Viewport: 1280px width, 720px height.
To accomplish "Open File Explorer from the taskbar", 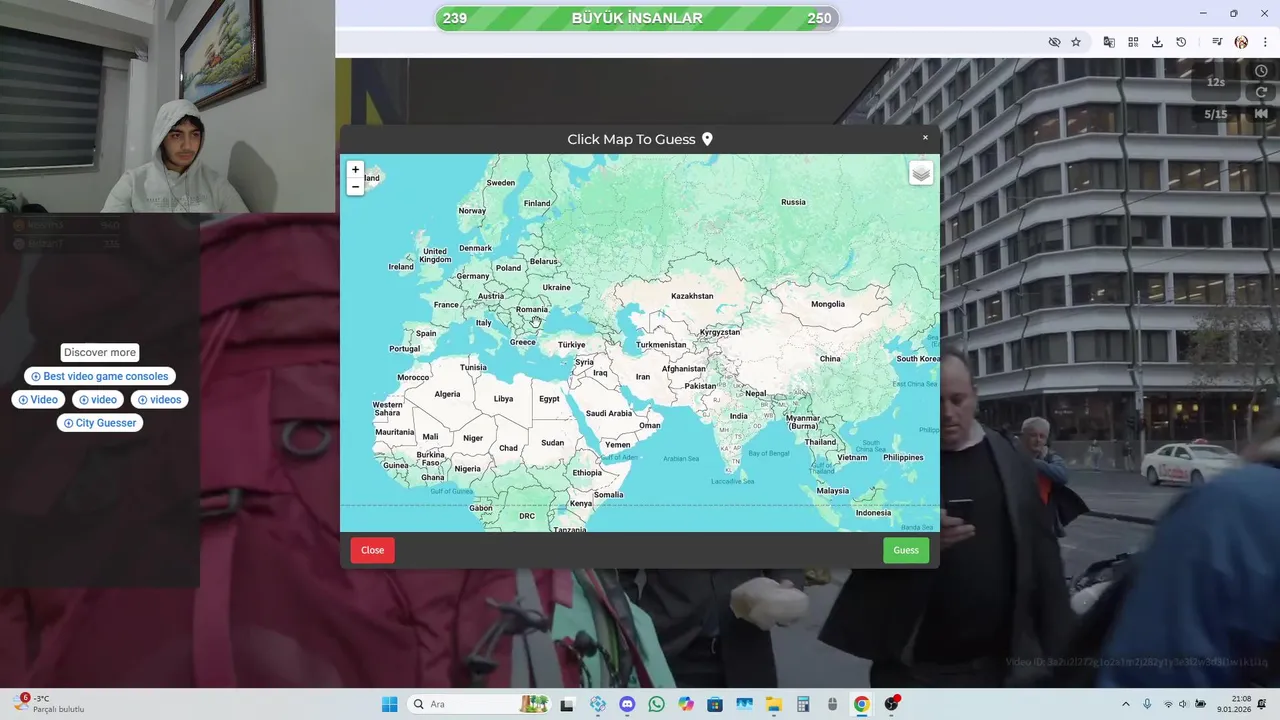I will [773, 704].
